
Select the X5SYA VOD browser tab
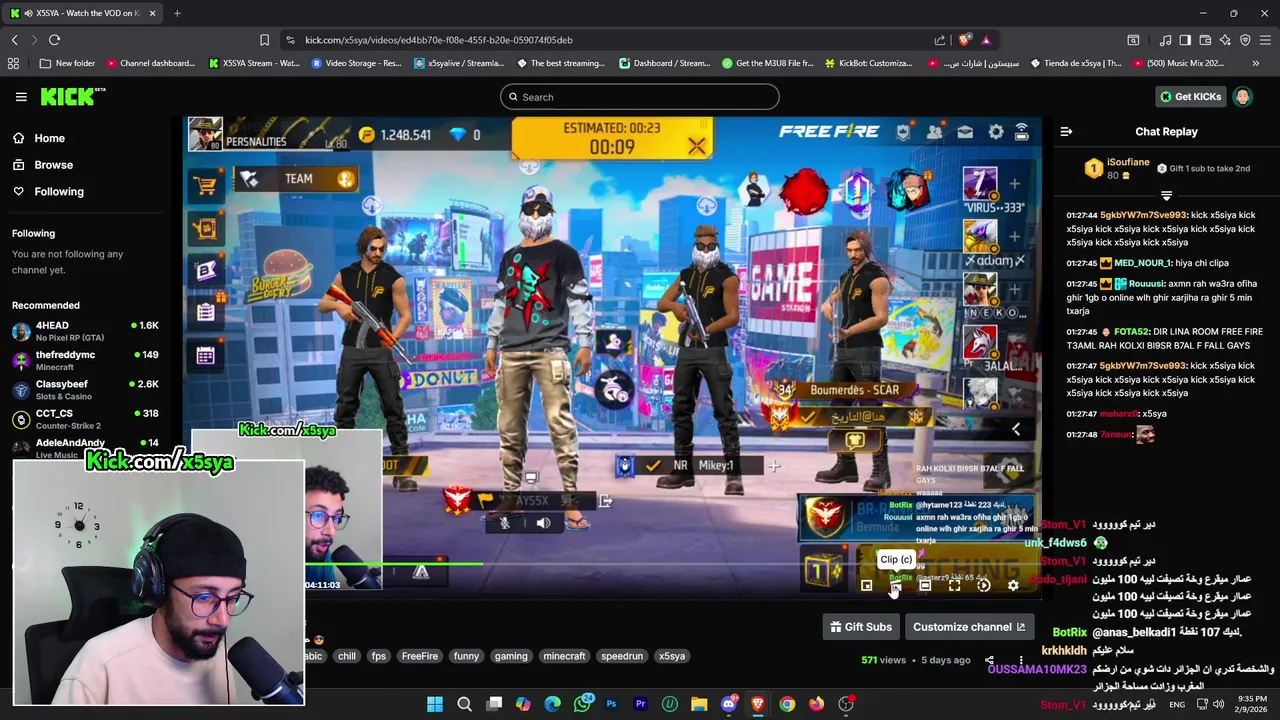[82, 13]
